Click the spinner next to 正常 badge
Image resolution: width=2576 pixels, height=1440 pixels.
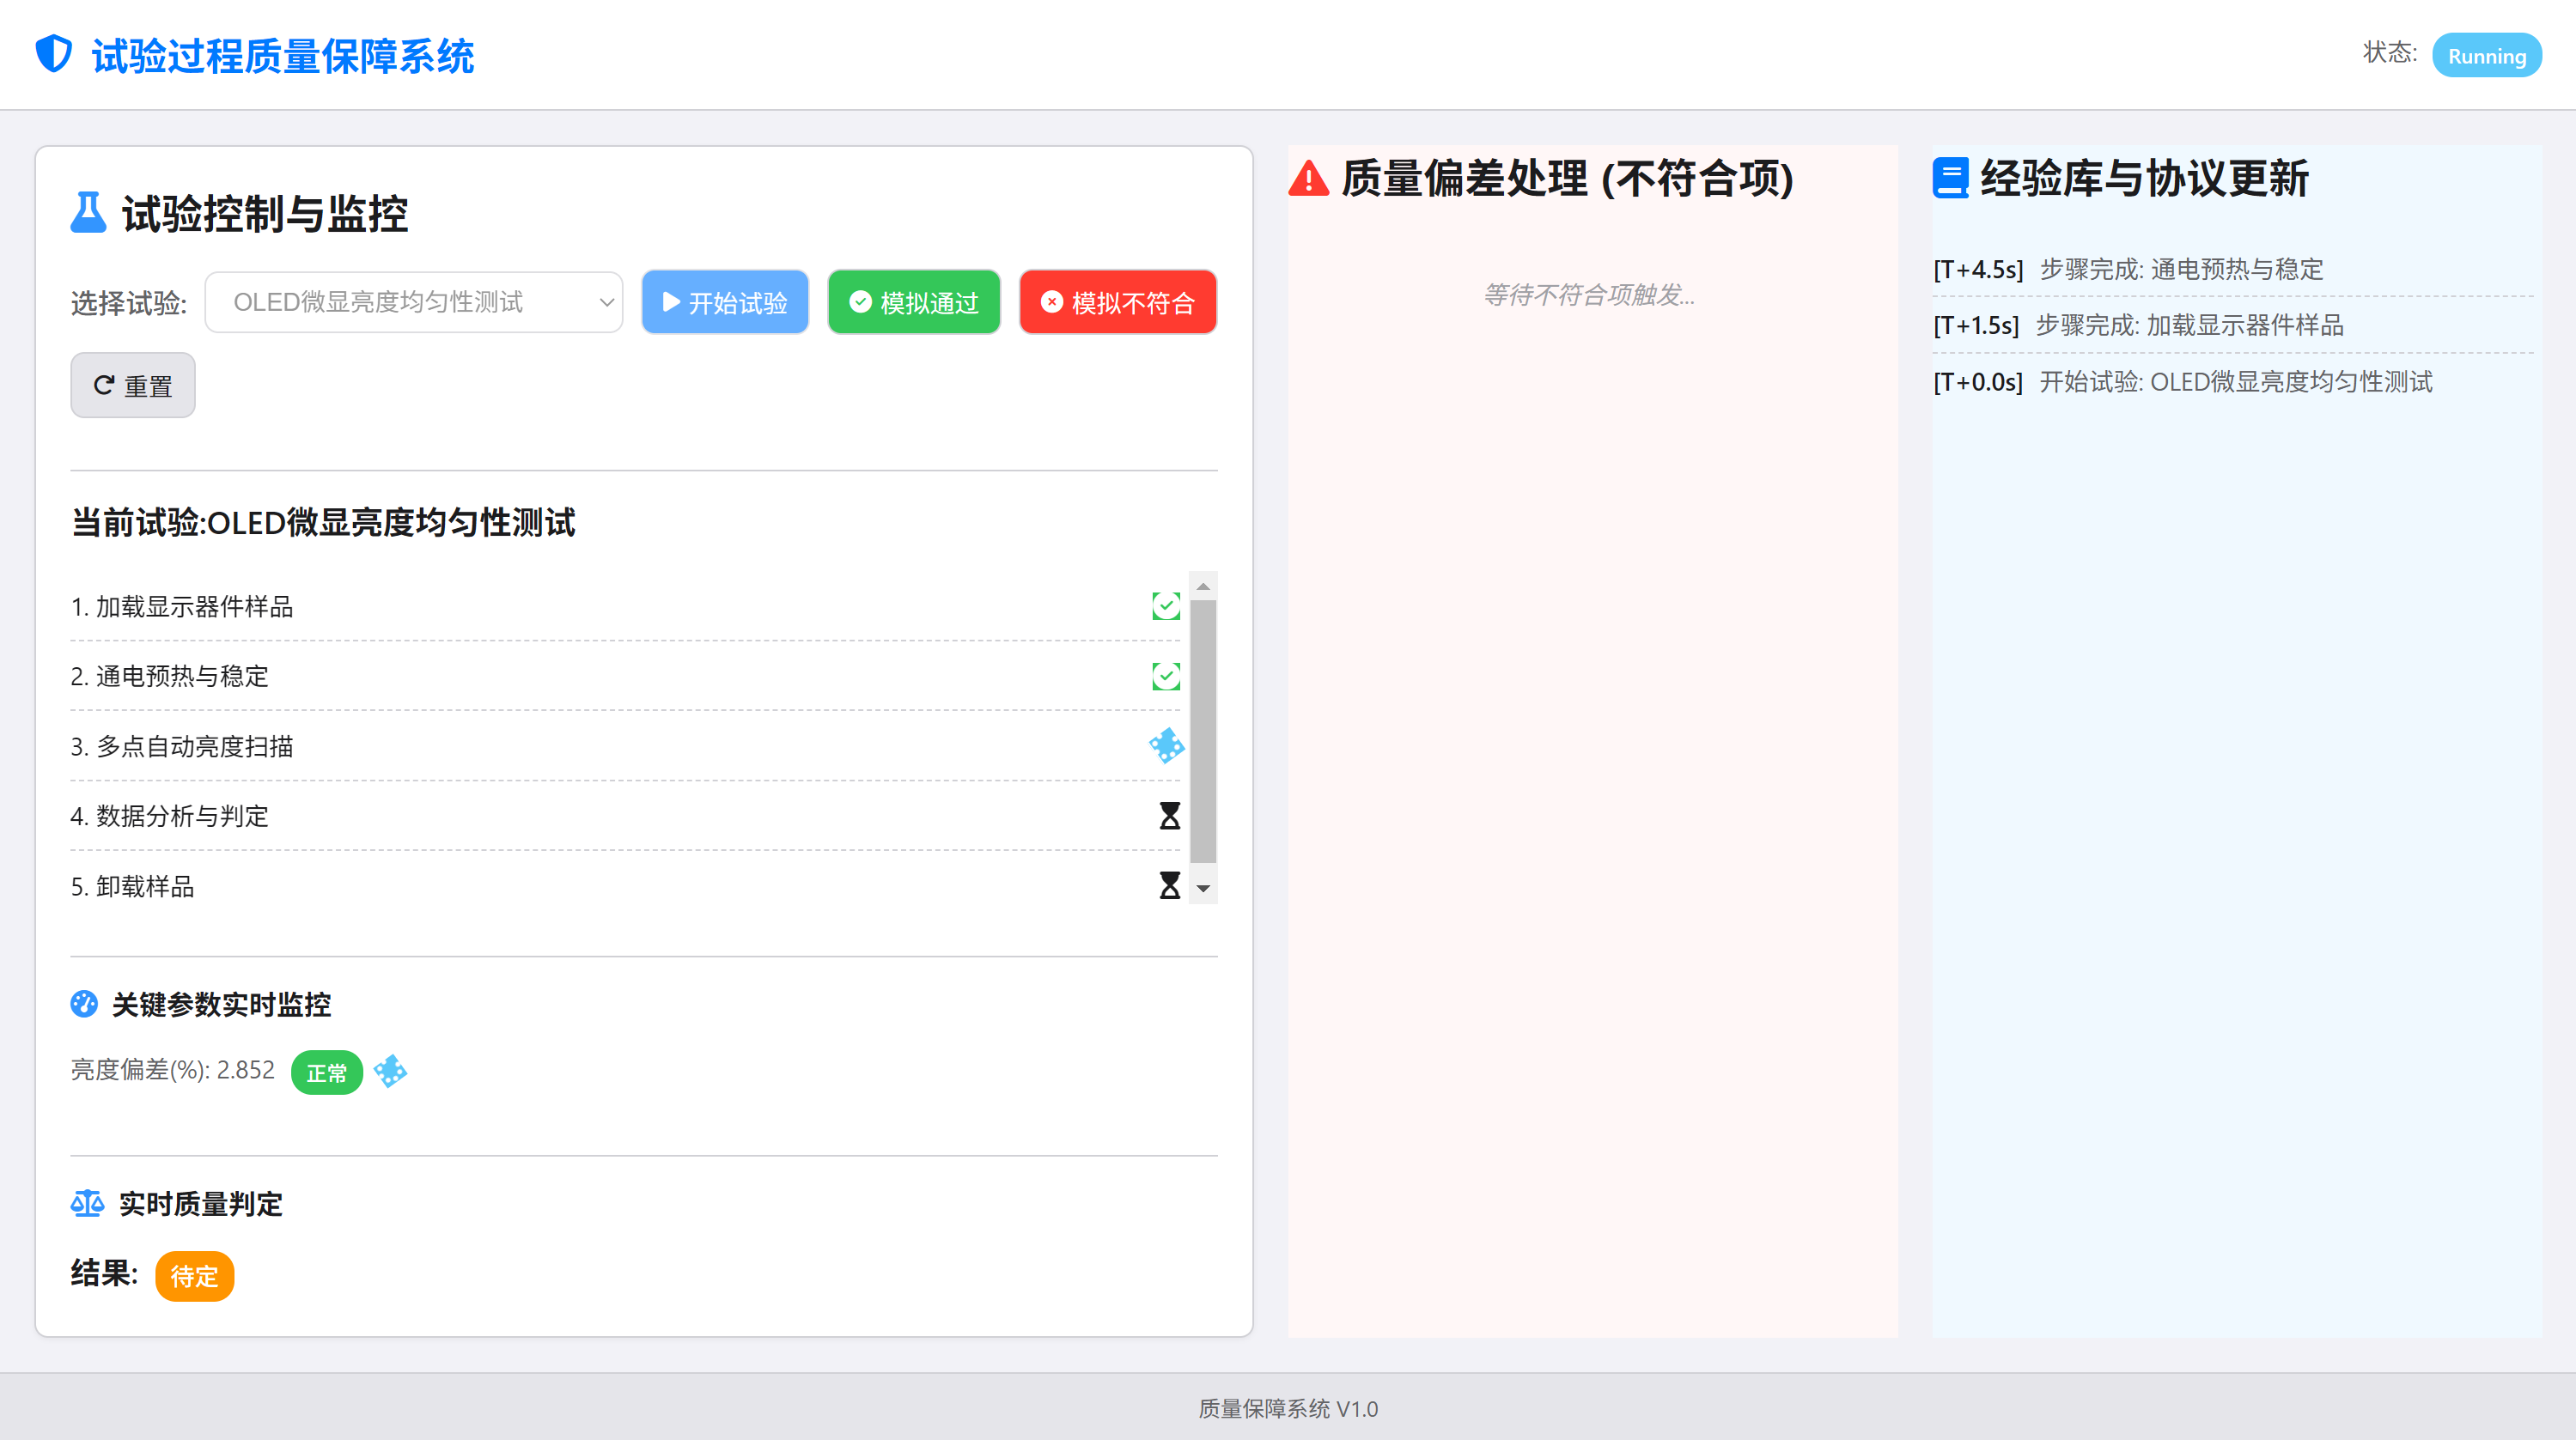(390, 1071)
